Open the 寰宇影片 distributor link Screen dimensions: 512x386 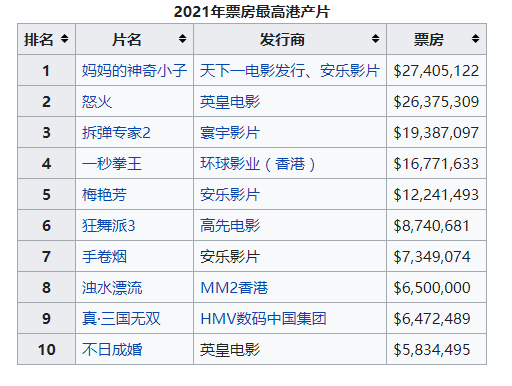[230, 133]
